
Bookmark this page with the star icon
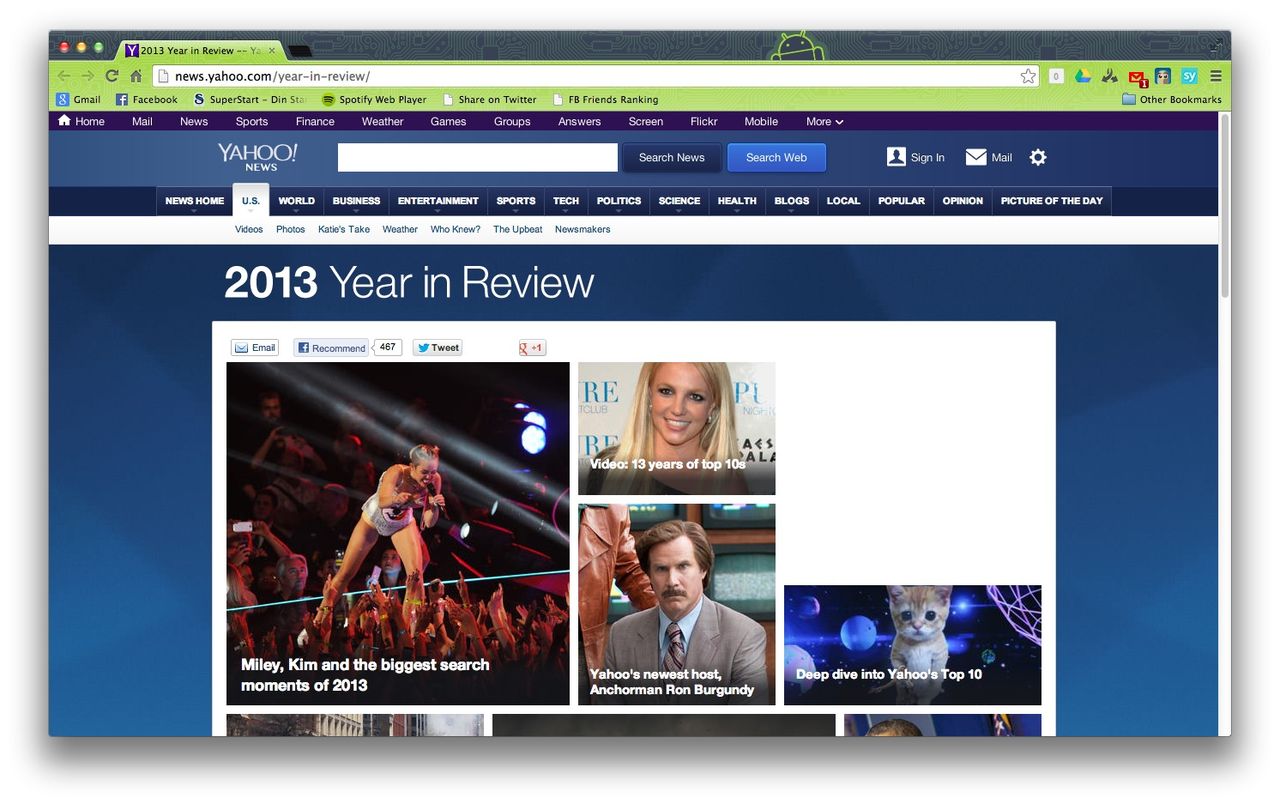(1028, 76)
